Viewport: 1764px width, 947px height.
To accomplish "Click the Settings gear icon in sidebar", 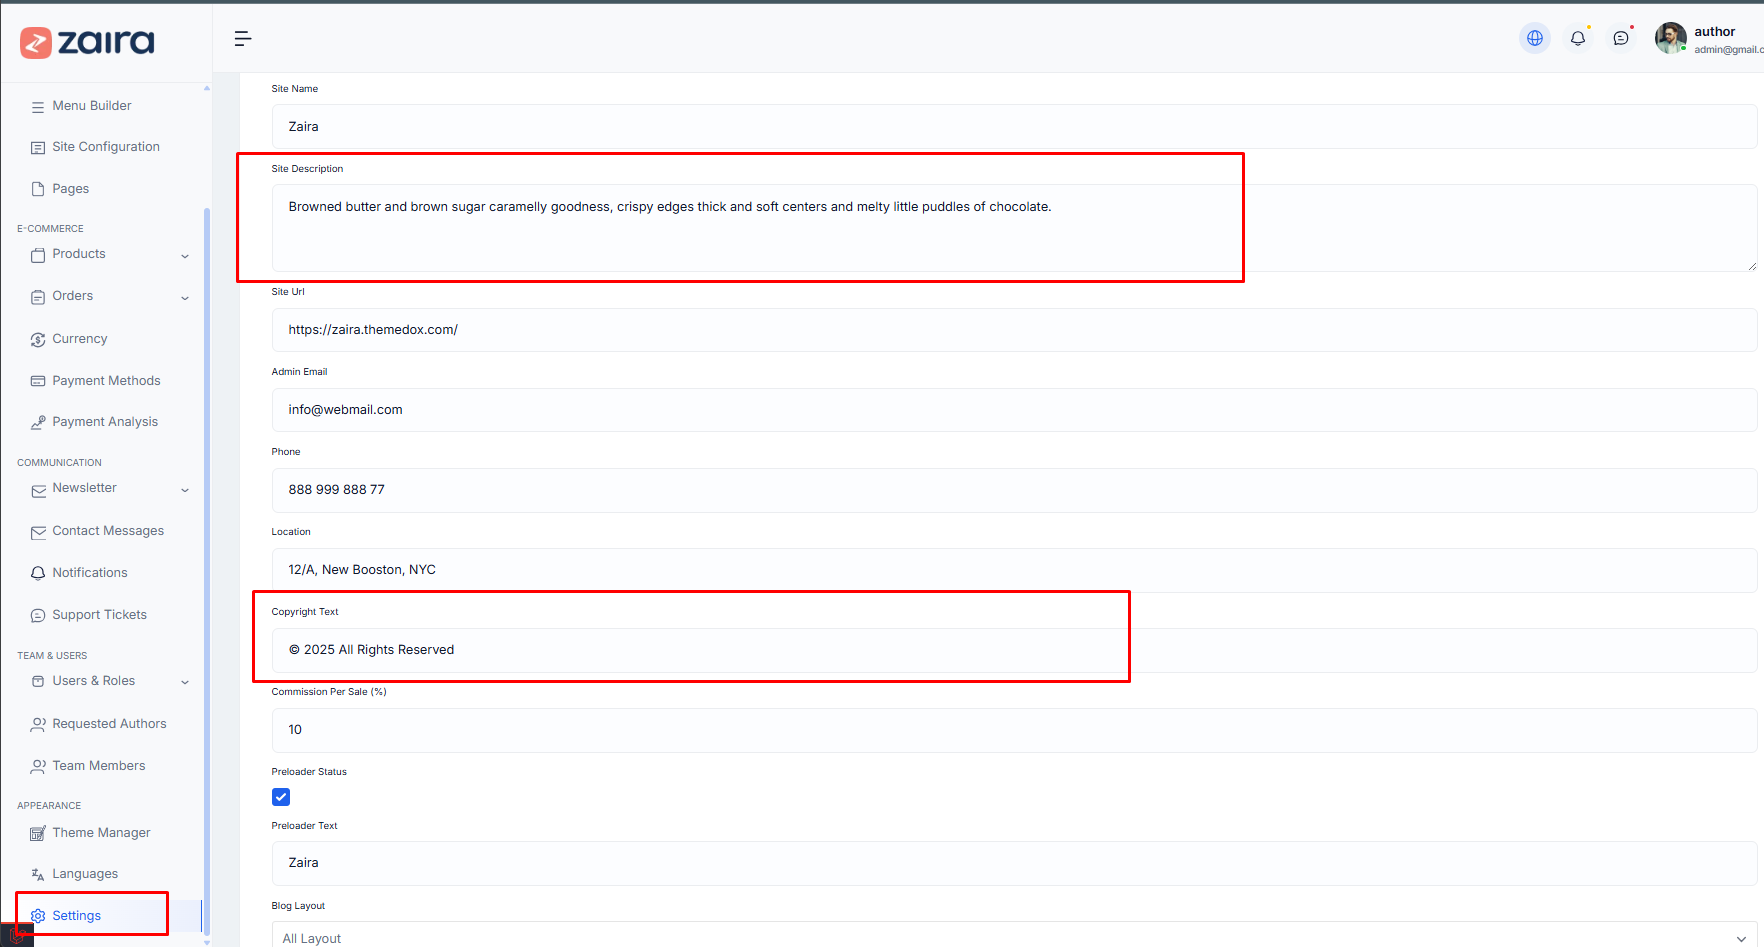I will coord(38,916).
